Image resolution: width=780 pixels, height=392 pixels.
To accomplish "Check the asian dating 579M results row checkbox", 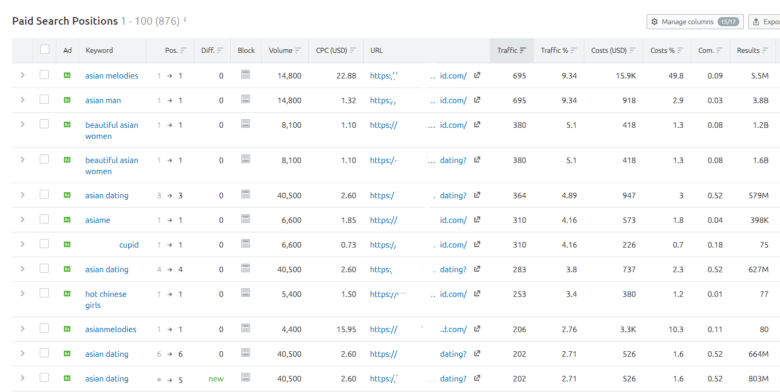I will tap(44, 195).
